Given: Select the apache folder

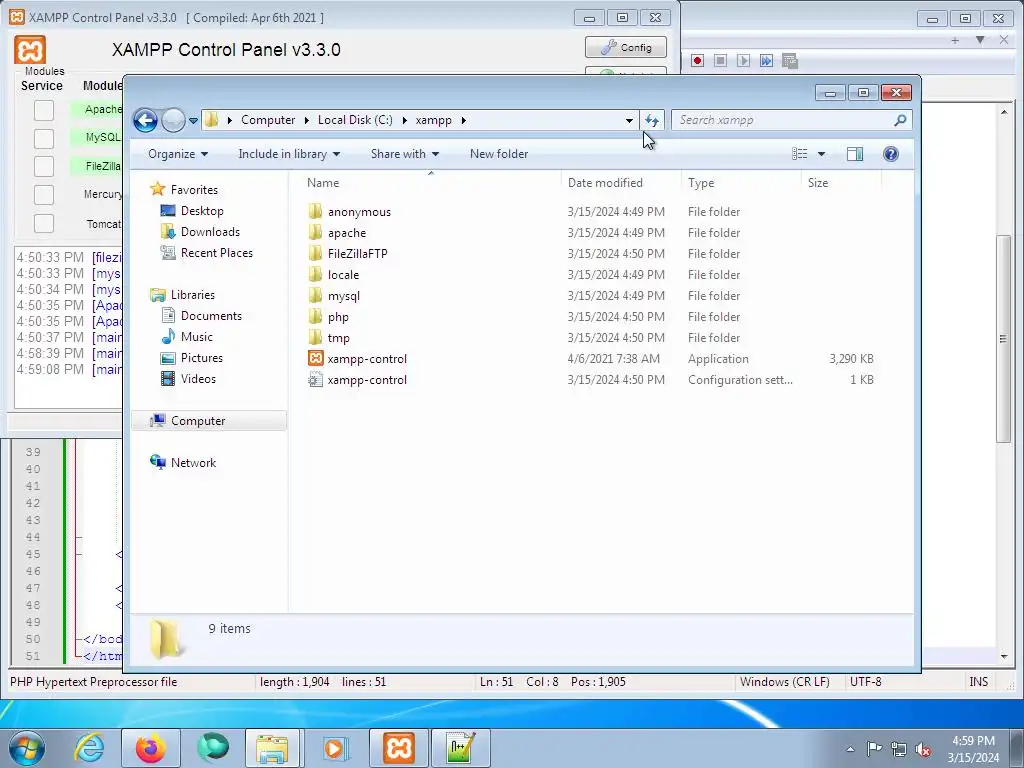Looking at the screenshot, I should pos(347,232).
